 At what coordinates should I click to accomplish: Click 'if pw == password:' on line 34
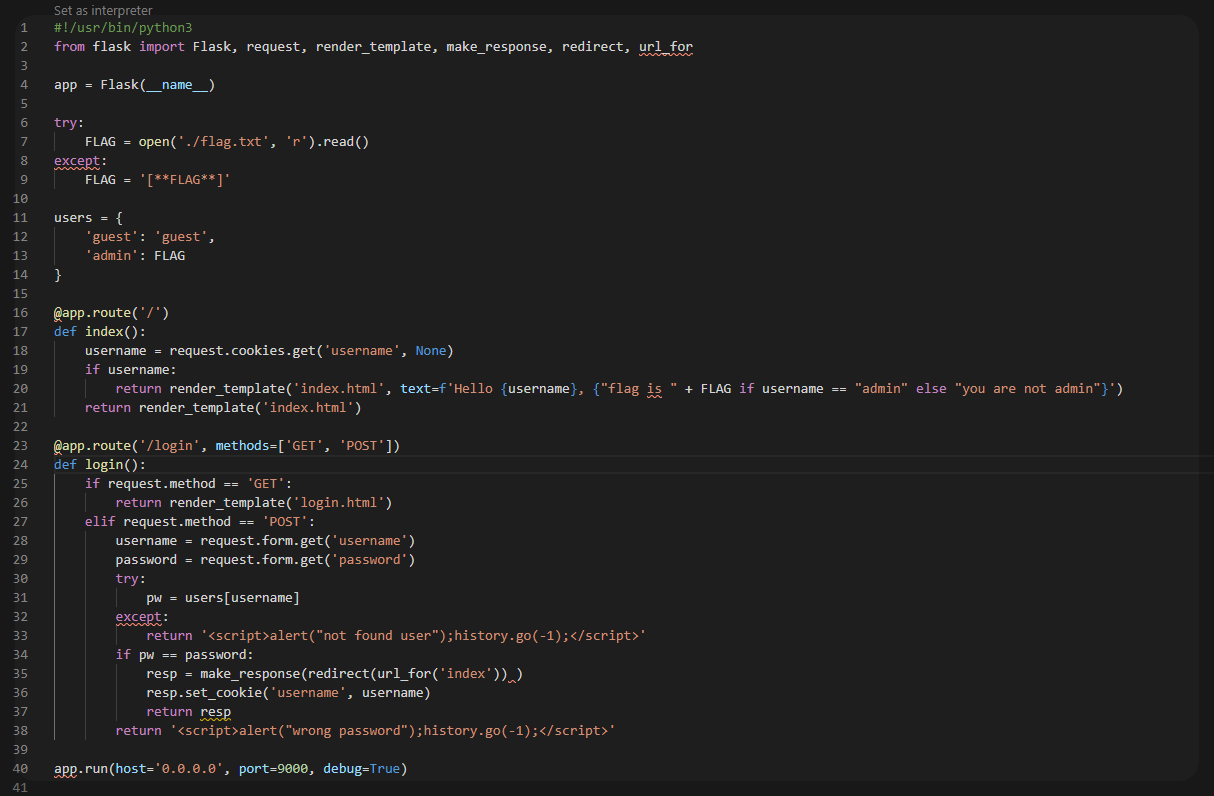(185, 655)
